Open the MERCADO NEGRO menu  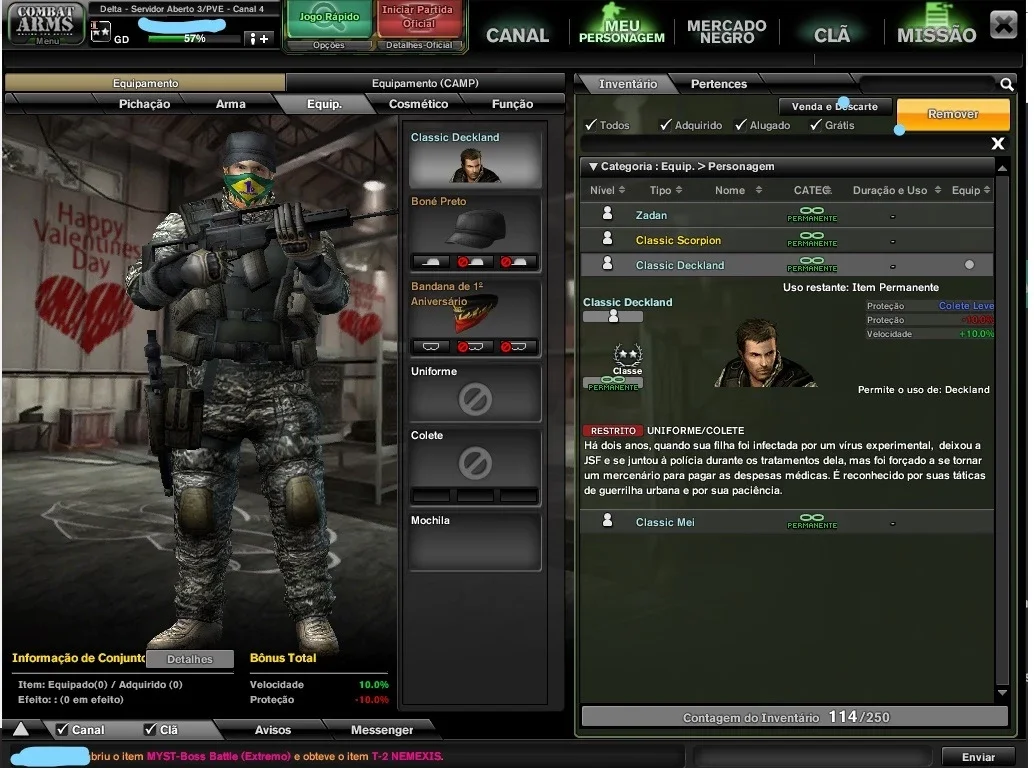[x=726, y=31]
